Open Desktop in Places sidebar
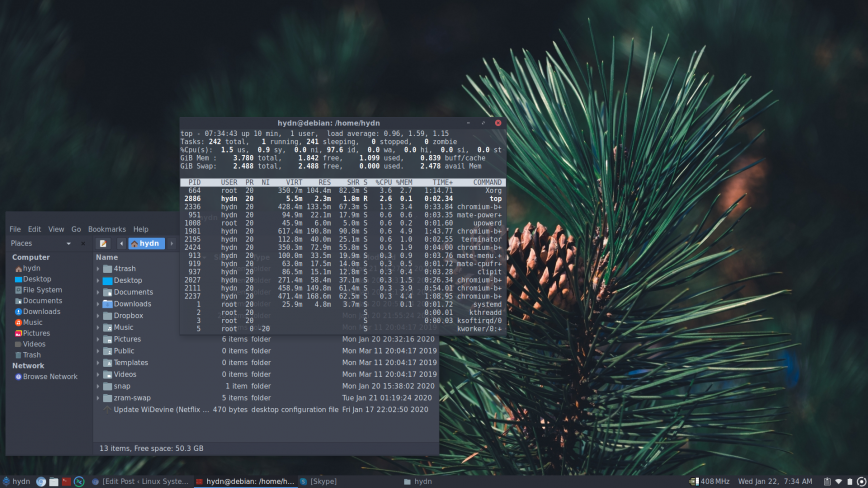The image size is (868, 488). [x=33, y=279]
